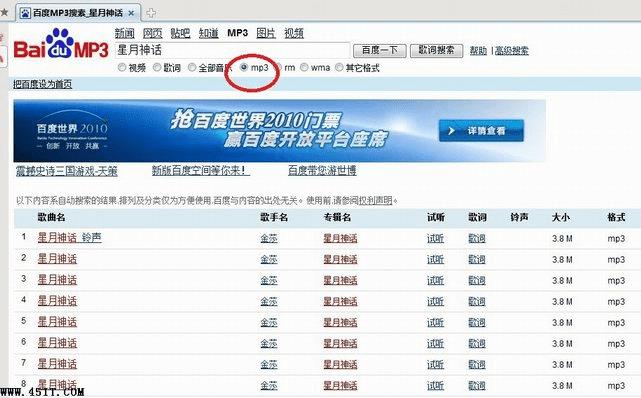Screen dimensions: 641x398
Task: Click the mp3 format cell in row 4
Action: point(616,302)
